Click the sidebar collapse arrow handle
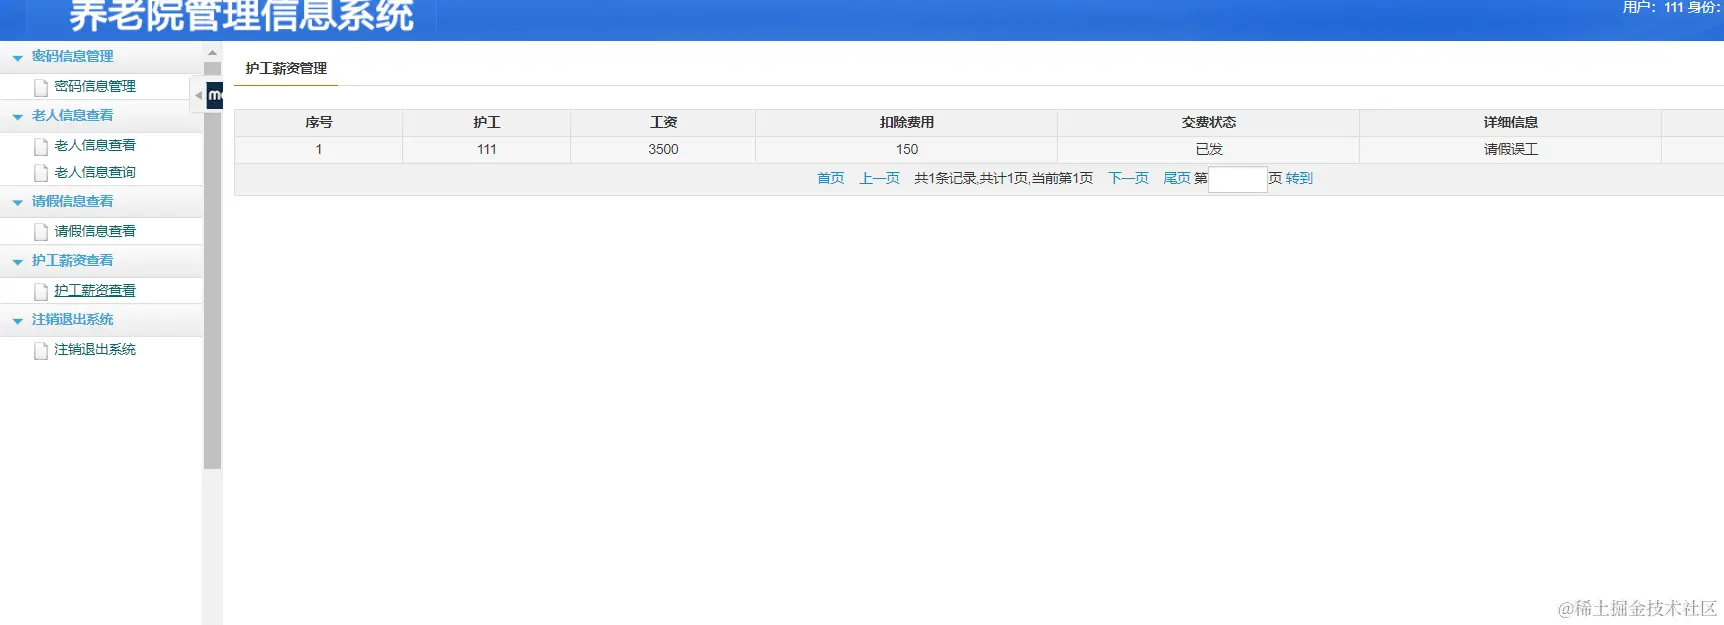 point(197,95)
